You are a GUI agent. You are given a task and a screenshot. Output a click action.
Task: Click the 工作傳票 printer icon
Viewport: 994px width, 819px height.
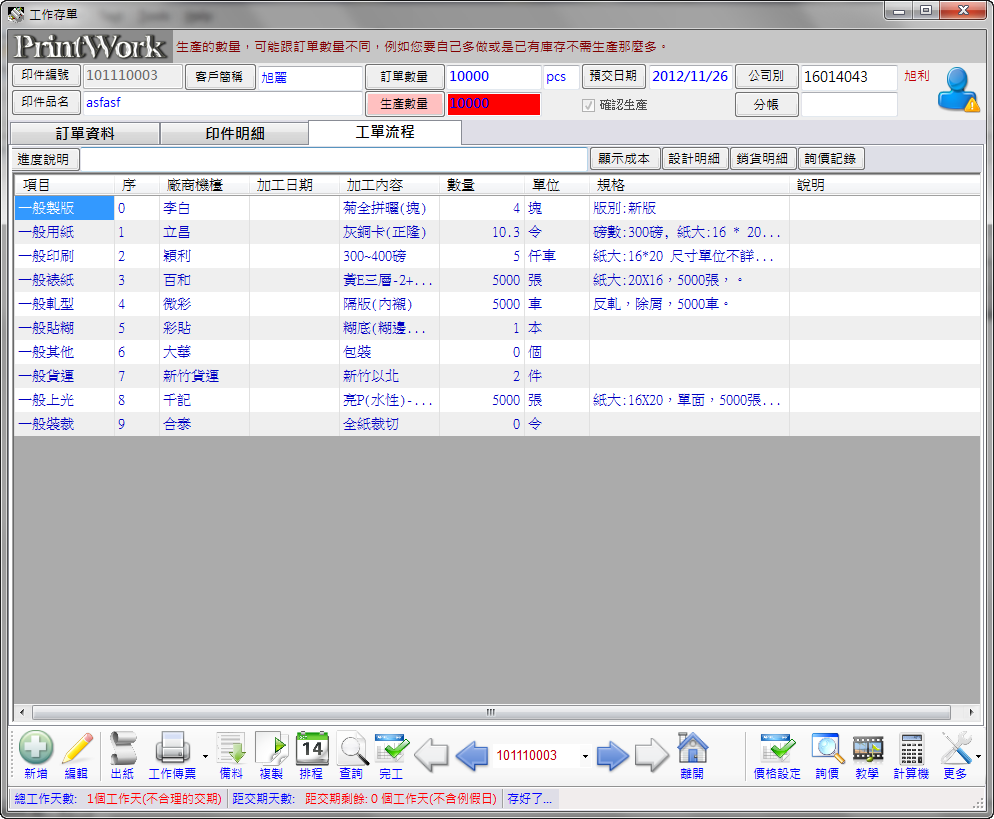172,748
